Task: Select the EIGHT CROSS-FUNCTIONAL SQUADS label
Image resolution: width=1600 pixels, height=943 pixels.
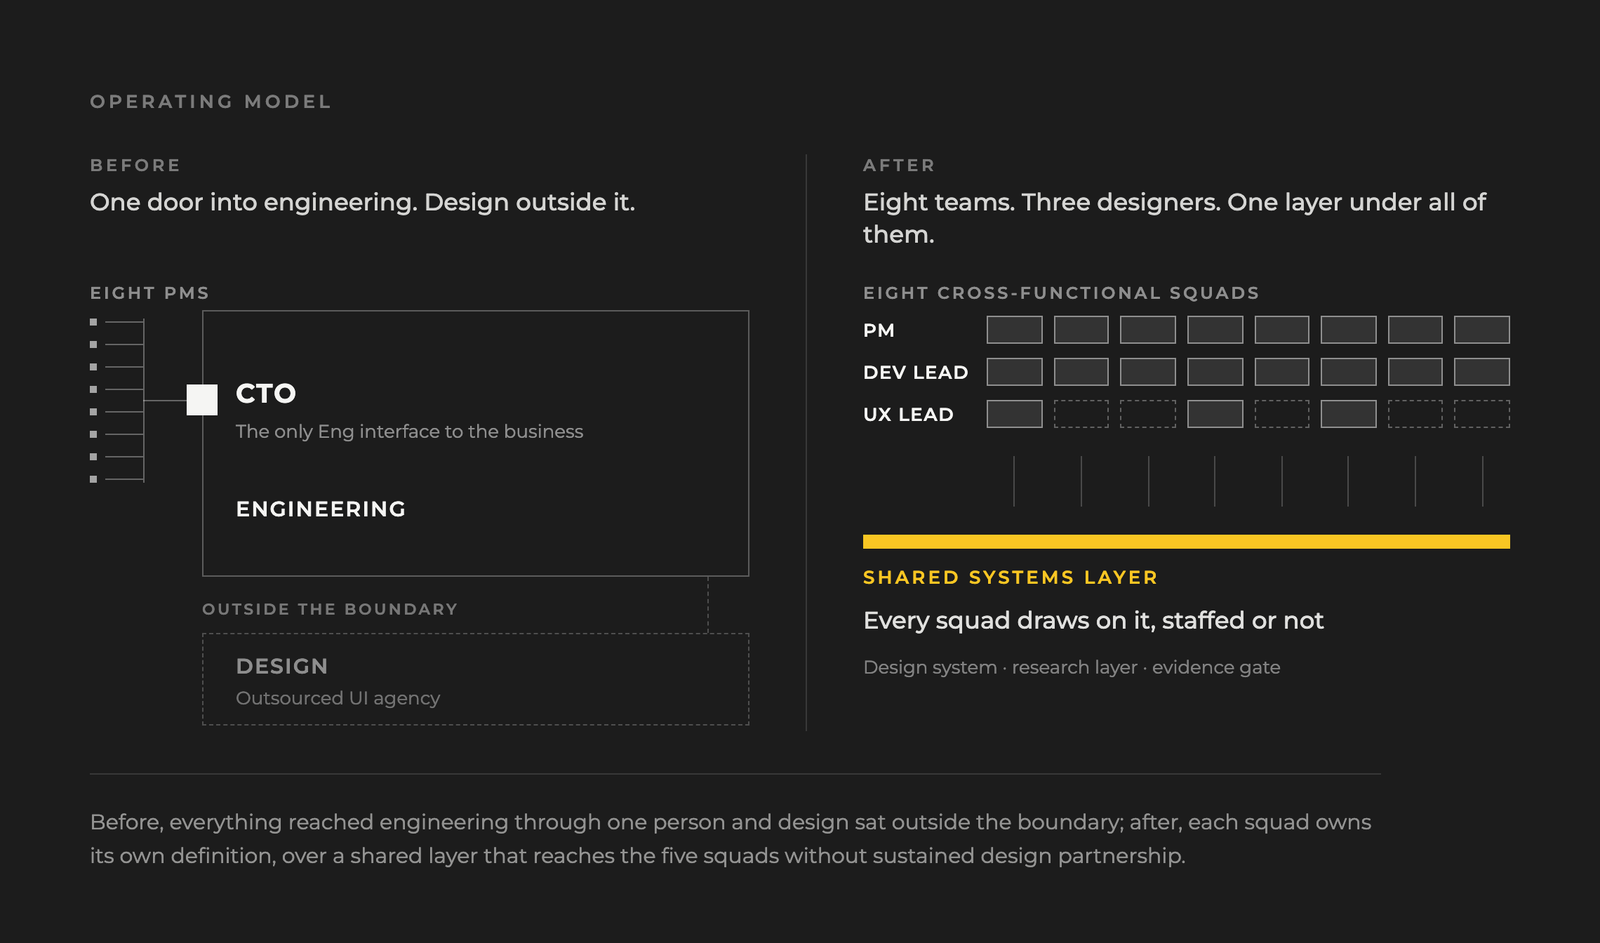Action: 1061,293
